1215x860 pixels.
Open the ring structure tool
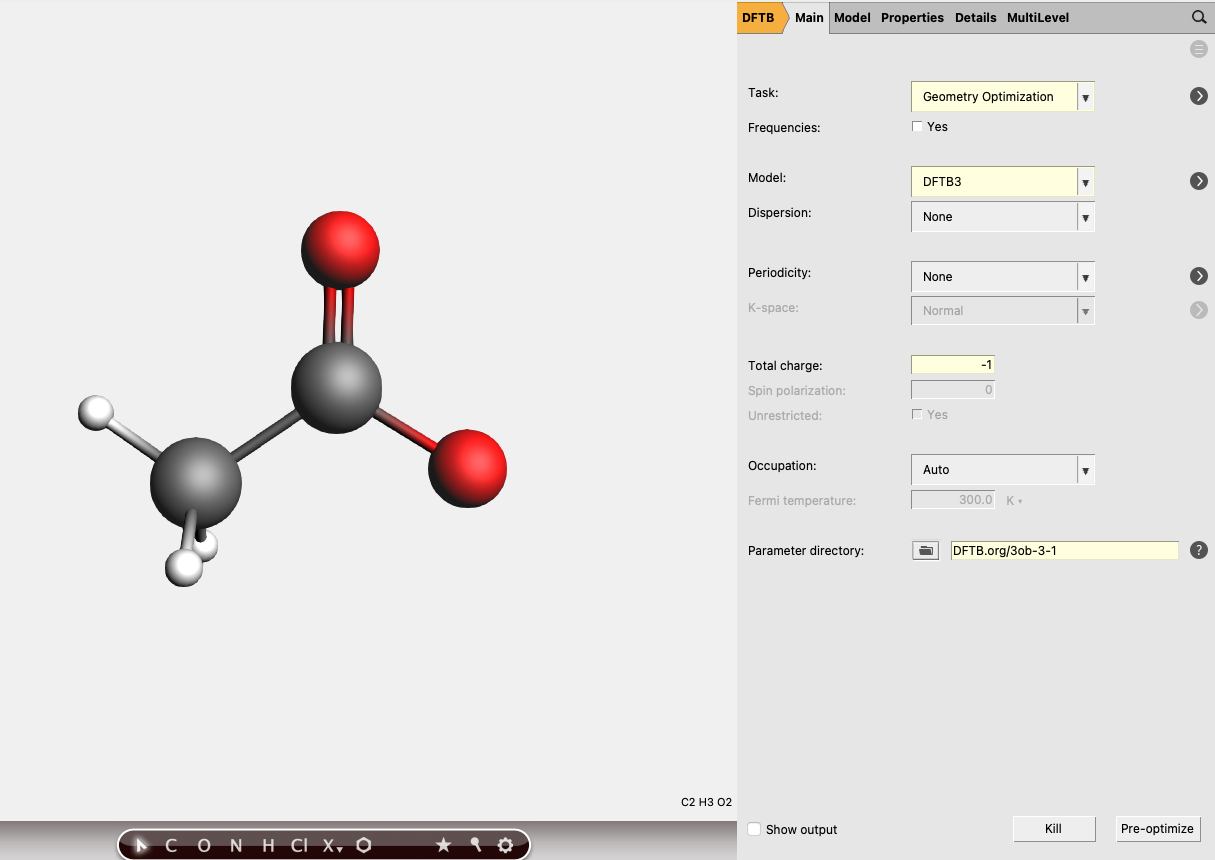click(x=362, y=845)
